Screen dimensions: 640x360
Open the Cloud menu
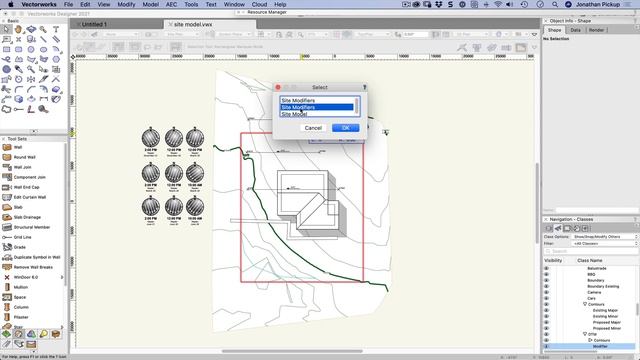[259, 4]
